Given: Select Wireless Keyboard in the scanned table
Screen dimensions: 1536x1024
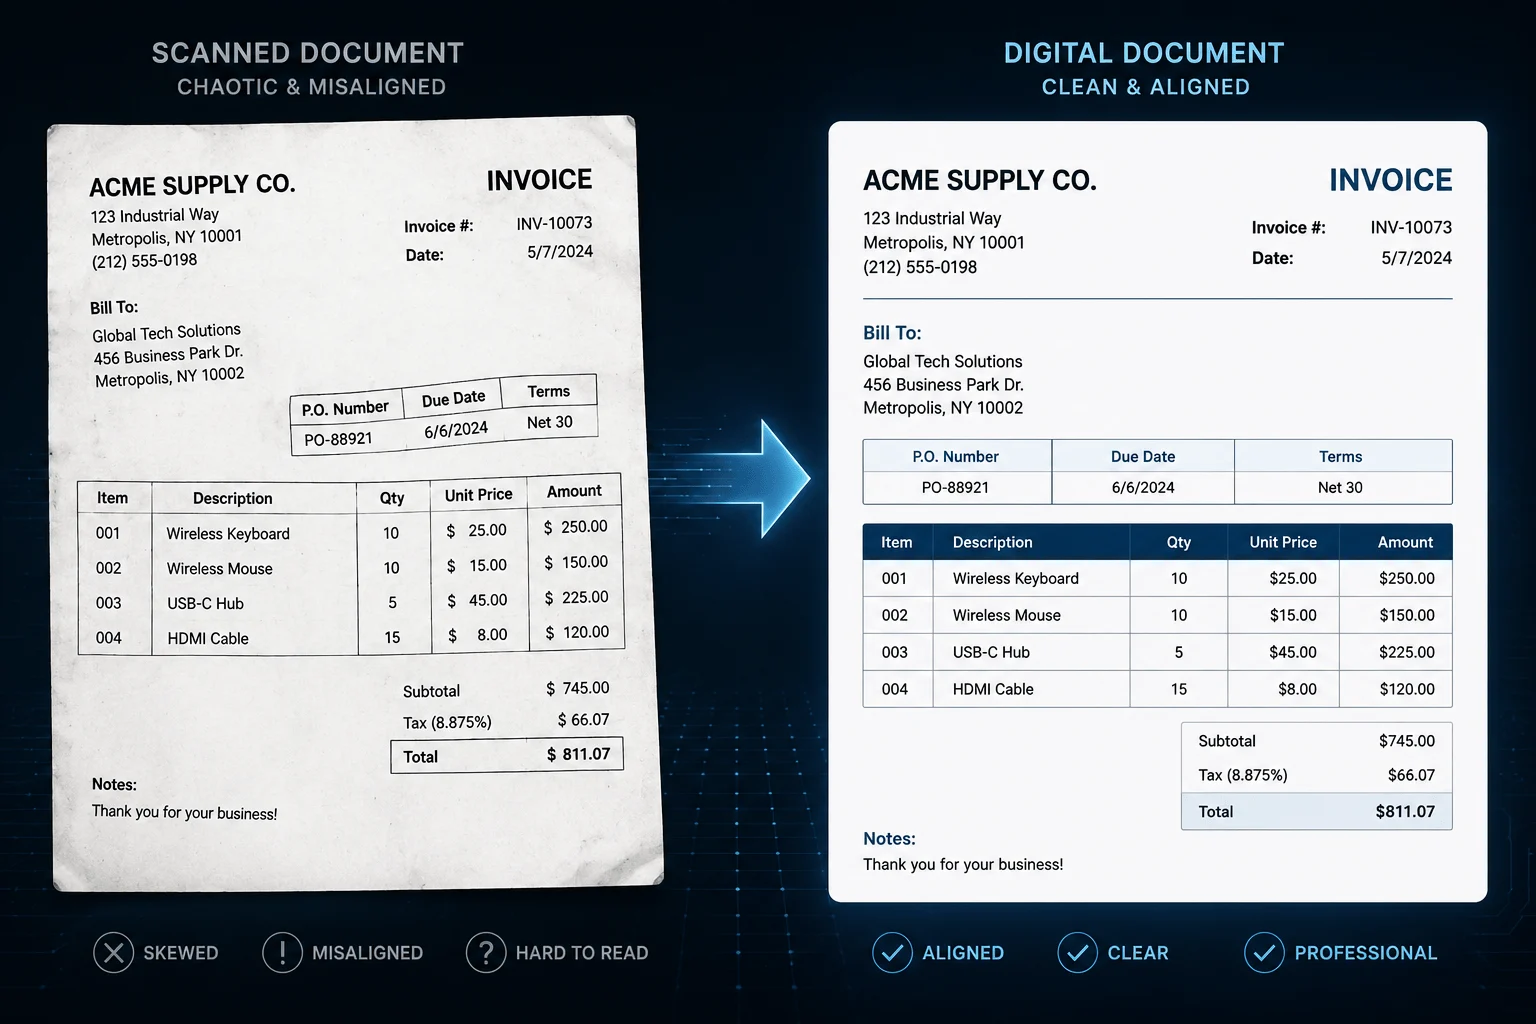Looking at the screenshot, I should (x=228, y=534).
